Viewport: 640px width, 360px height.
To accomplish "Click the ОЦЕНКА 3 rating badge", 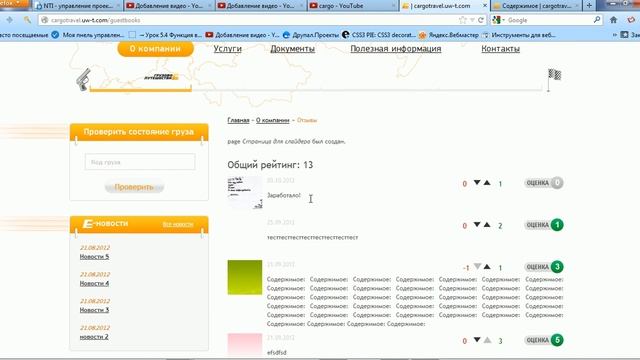I will (x=544, y=267).
